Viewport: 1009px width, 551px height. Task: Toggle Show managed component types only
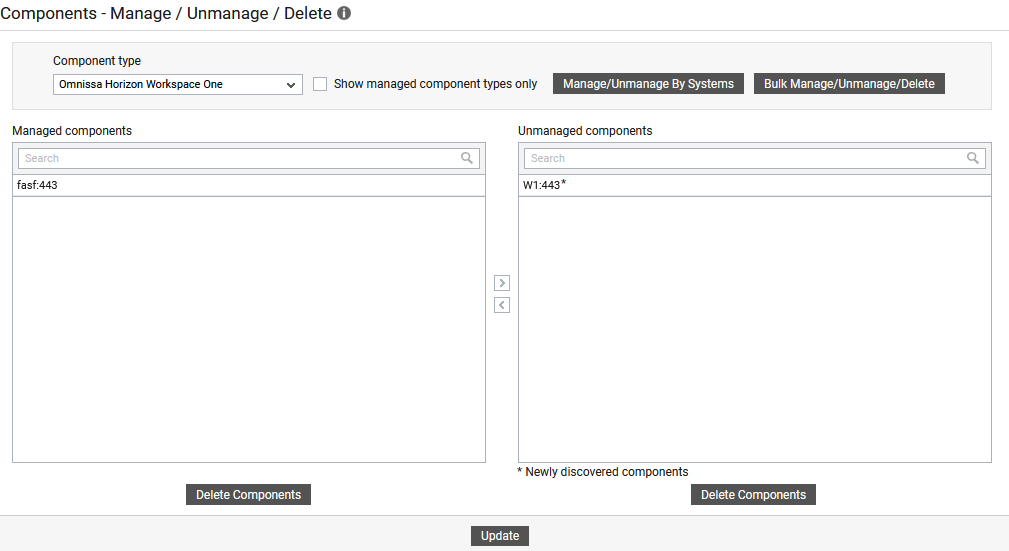[x=320, y=84]
